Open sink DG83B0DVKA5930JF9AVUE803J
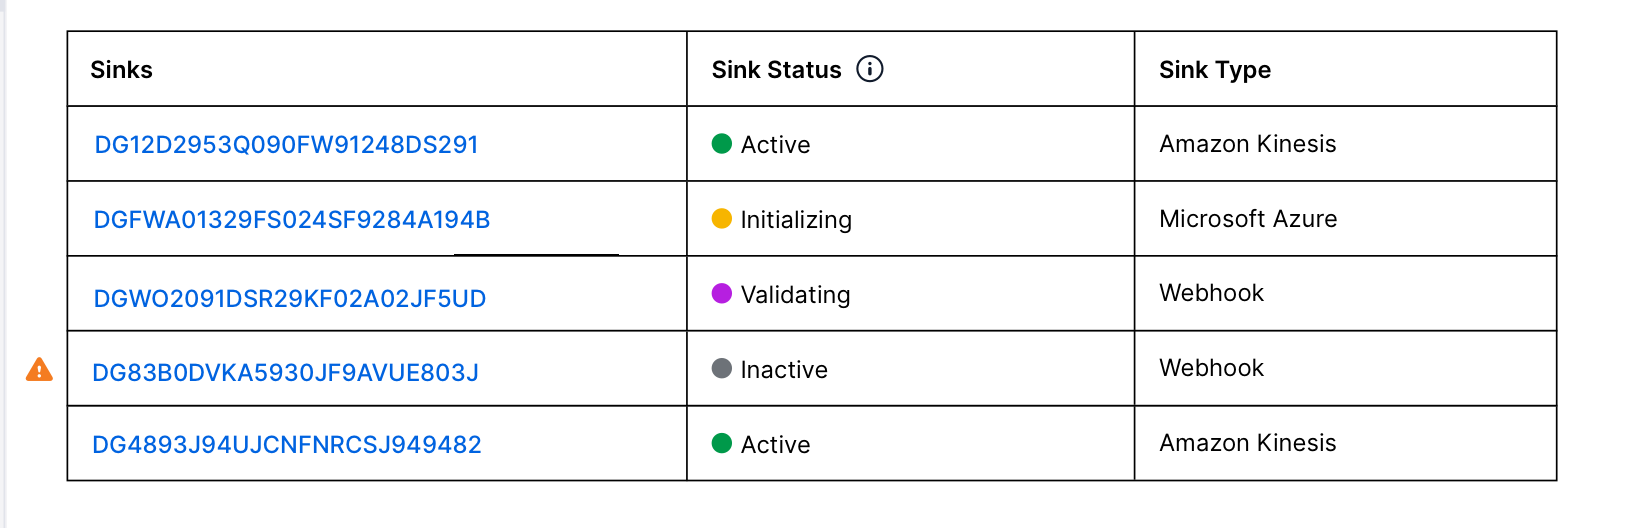The width and height of the screenshot is (1636, 528). click(285, 373)
